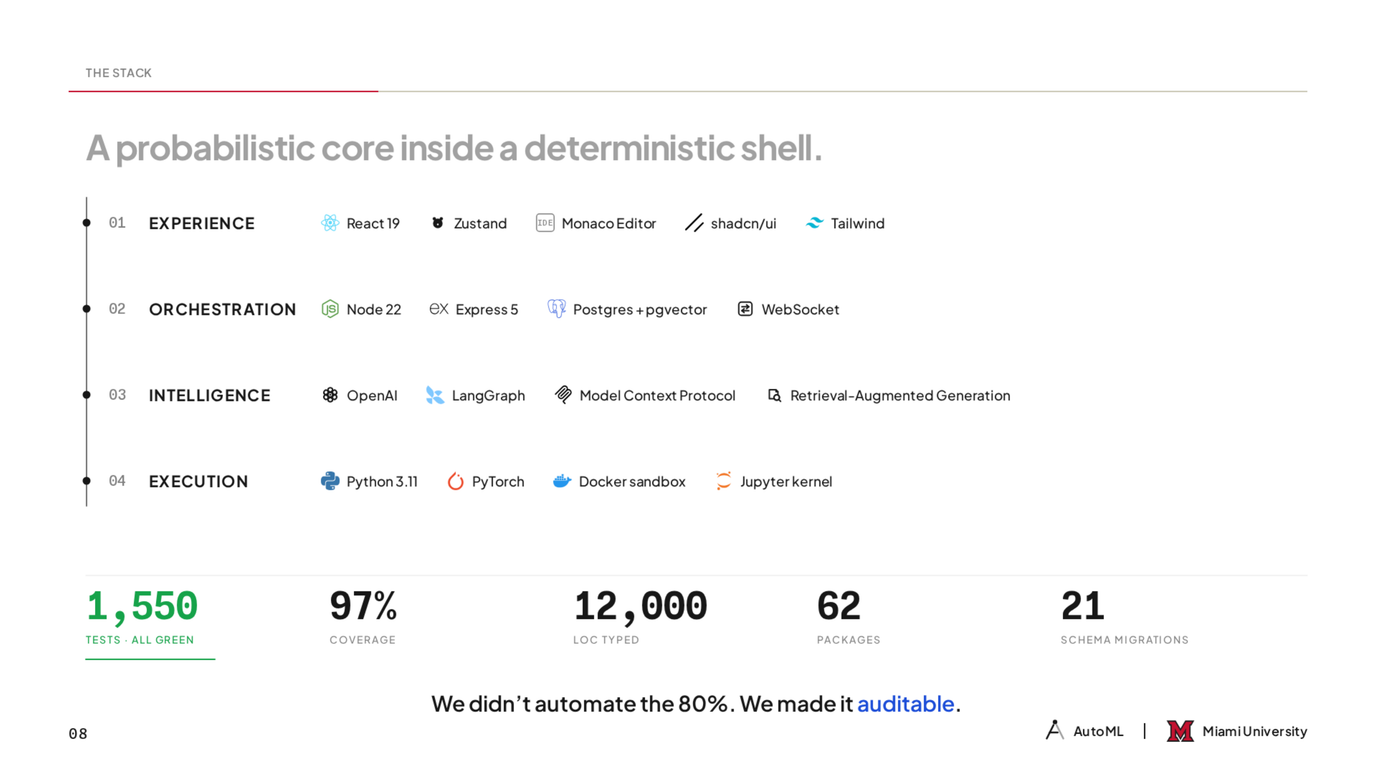Click the LangGraph icon
The height and width of the screenshot is (768, 1376).
pos(434,395)
